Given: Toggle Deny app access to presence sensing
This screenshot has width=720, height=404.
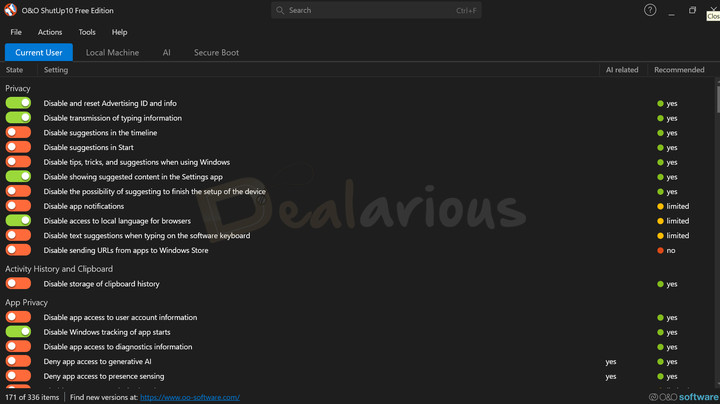Looking at the screenshot, I should pyautogui.click(x=18, y=376).
